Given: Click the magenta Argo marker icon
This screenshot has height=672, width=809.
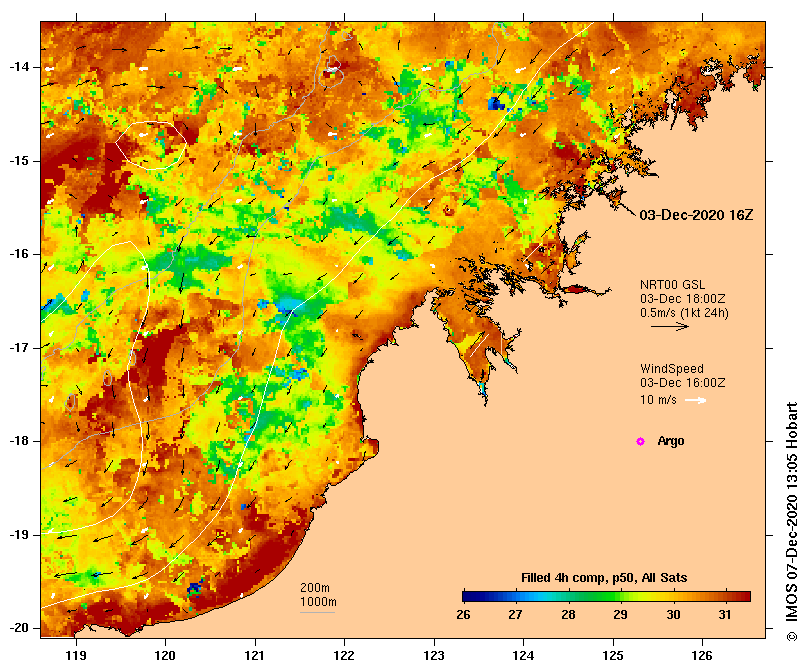Looking at the screenshot, I should (640, 441).
